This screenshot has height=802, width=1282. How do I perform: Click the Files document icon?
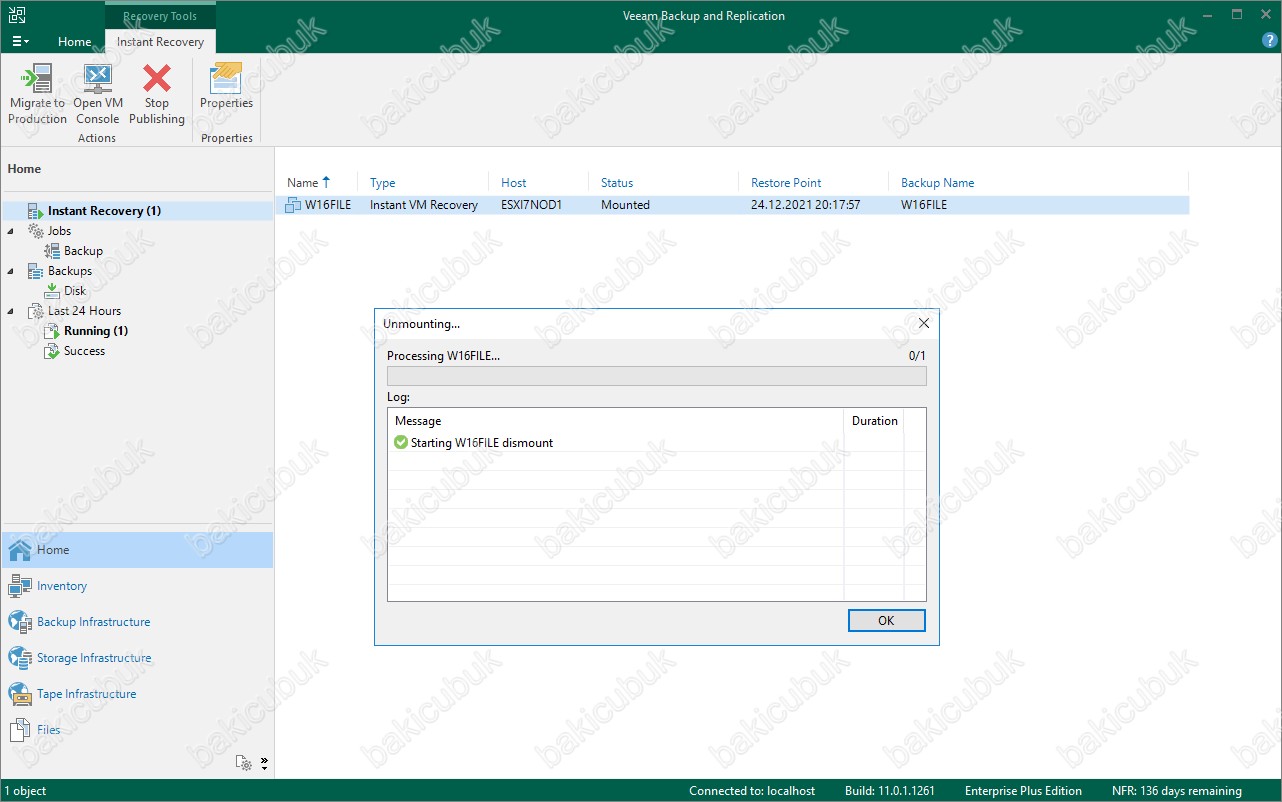click(20, 730)
